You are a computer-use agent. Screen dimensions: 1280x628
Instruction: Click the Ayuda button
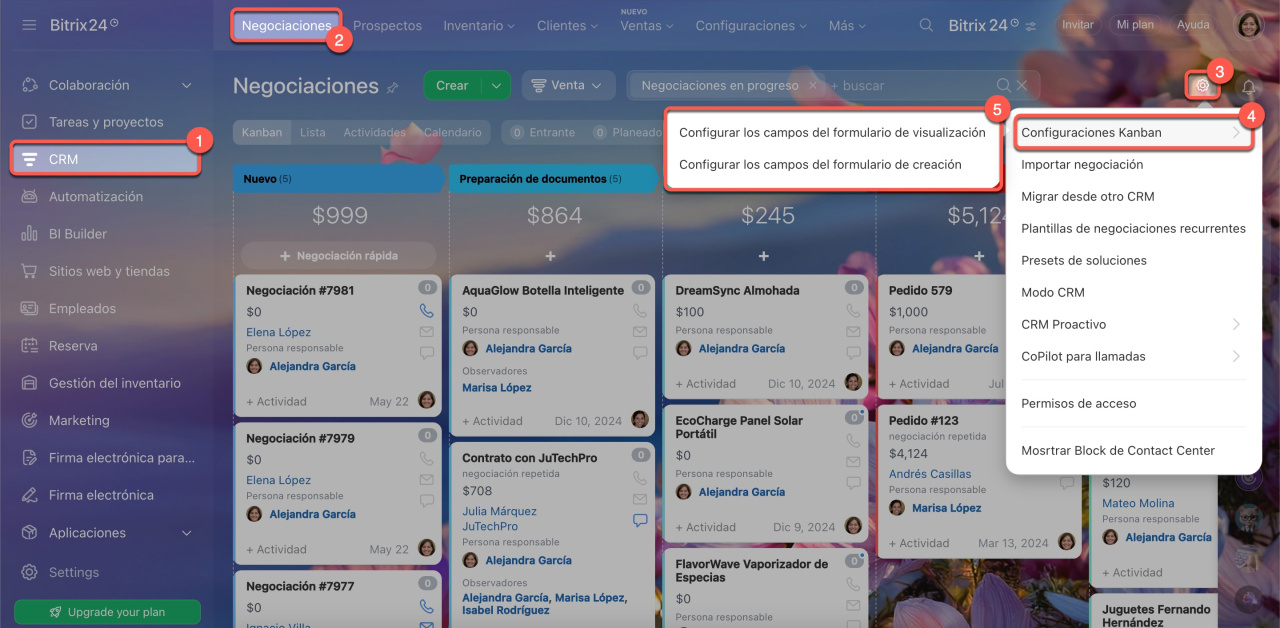[x=1193, y=25]
